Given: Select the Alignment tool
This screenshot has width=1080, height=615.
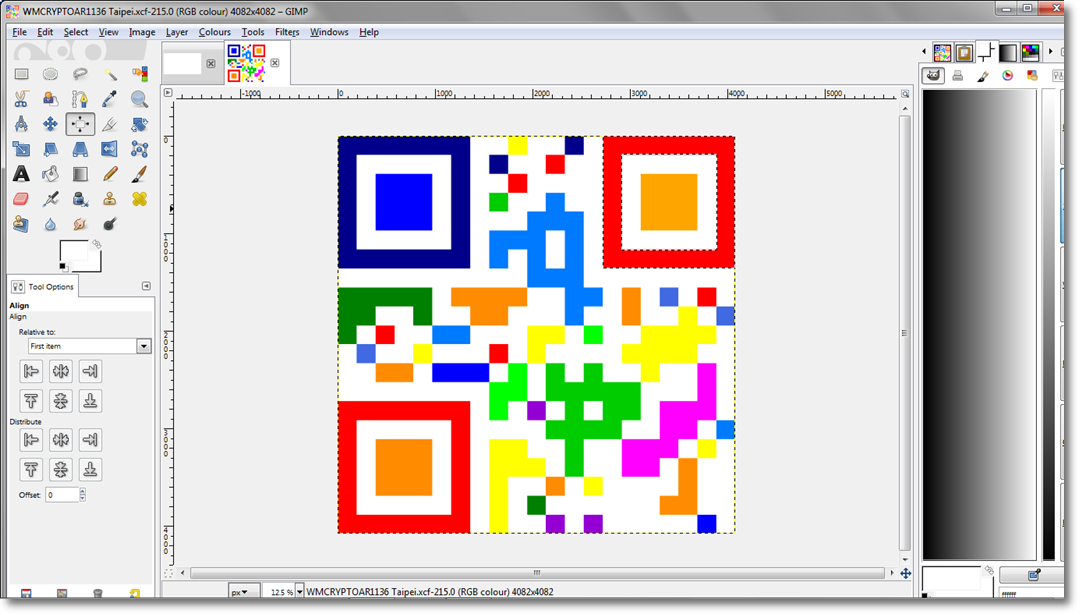Looking at the screenshot, I should pyautogui.click(x=80, y=124).
